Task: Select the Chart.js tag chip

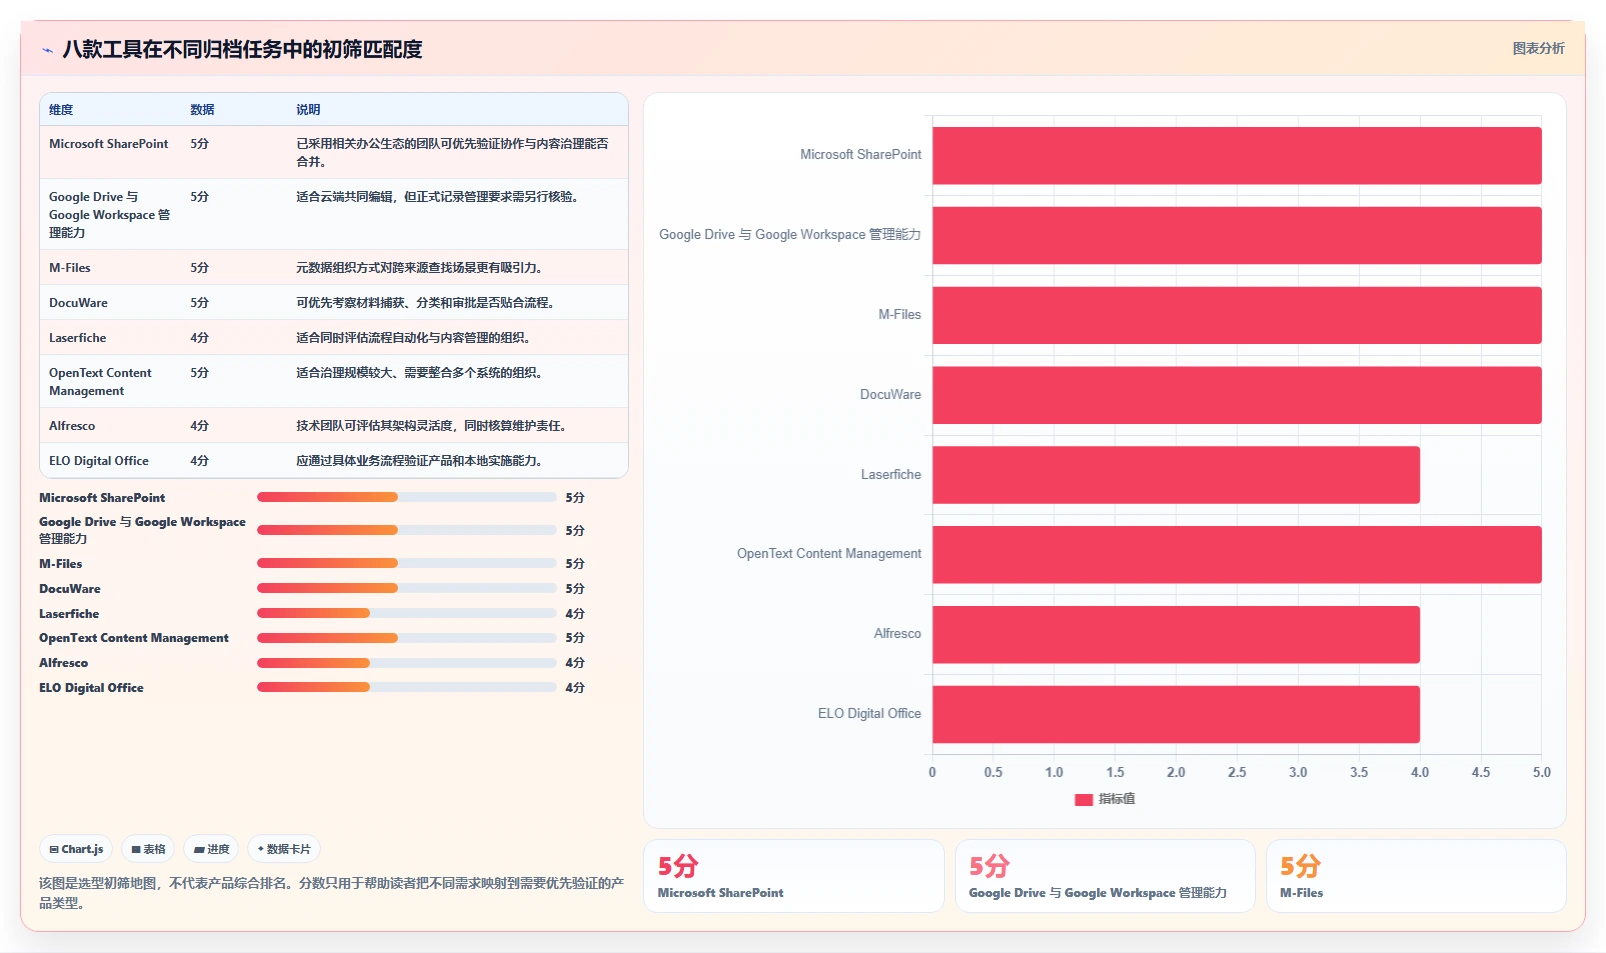Action: [76, 849]
